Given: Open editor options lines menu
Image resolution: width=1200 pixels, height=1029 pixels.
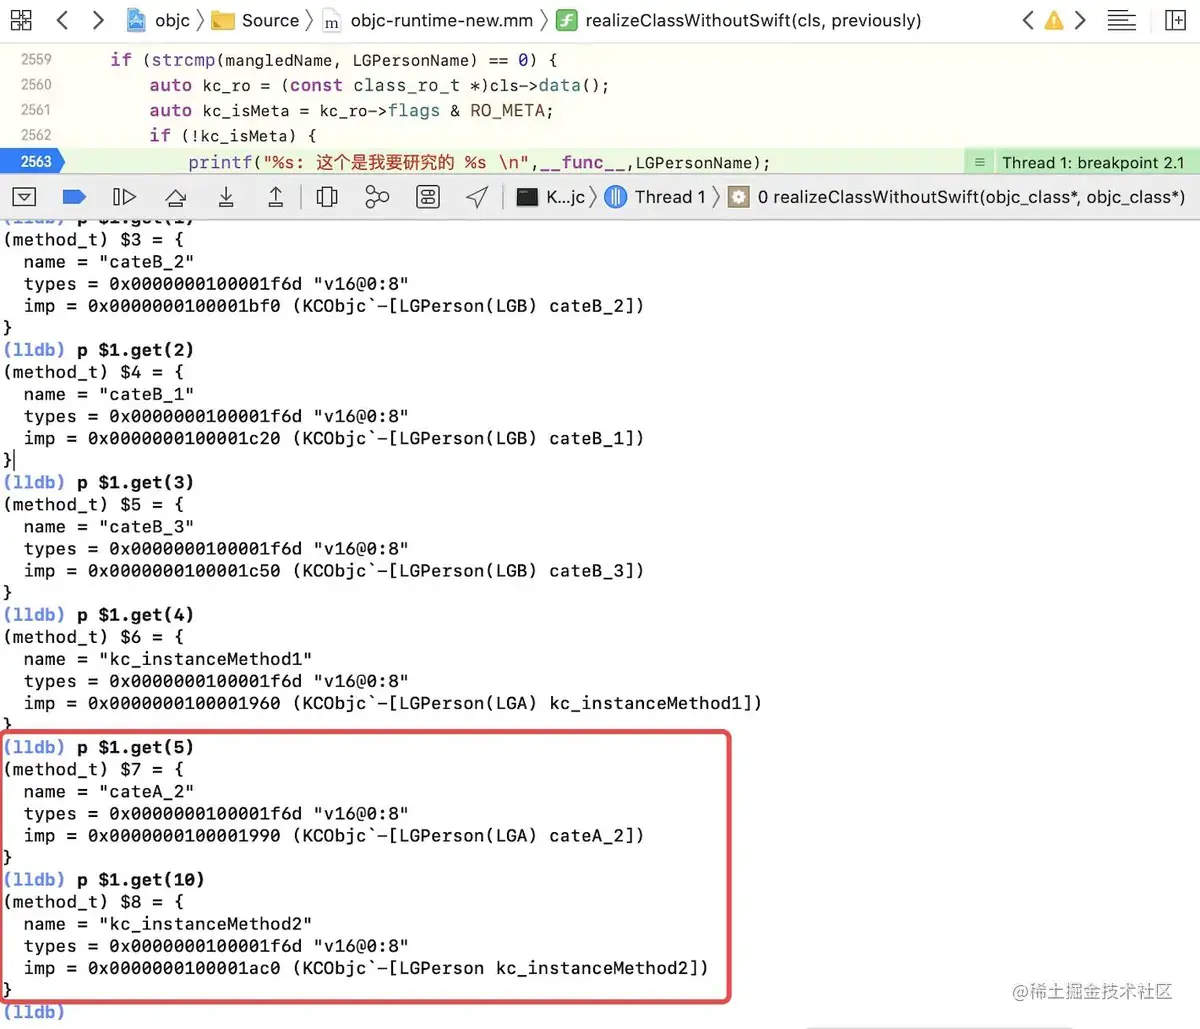Looking at the screenshot, I should click(x=1122, y=20).
